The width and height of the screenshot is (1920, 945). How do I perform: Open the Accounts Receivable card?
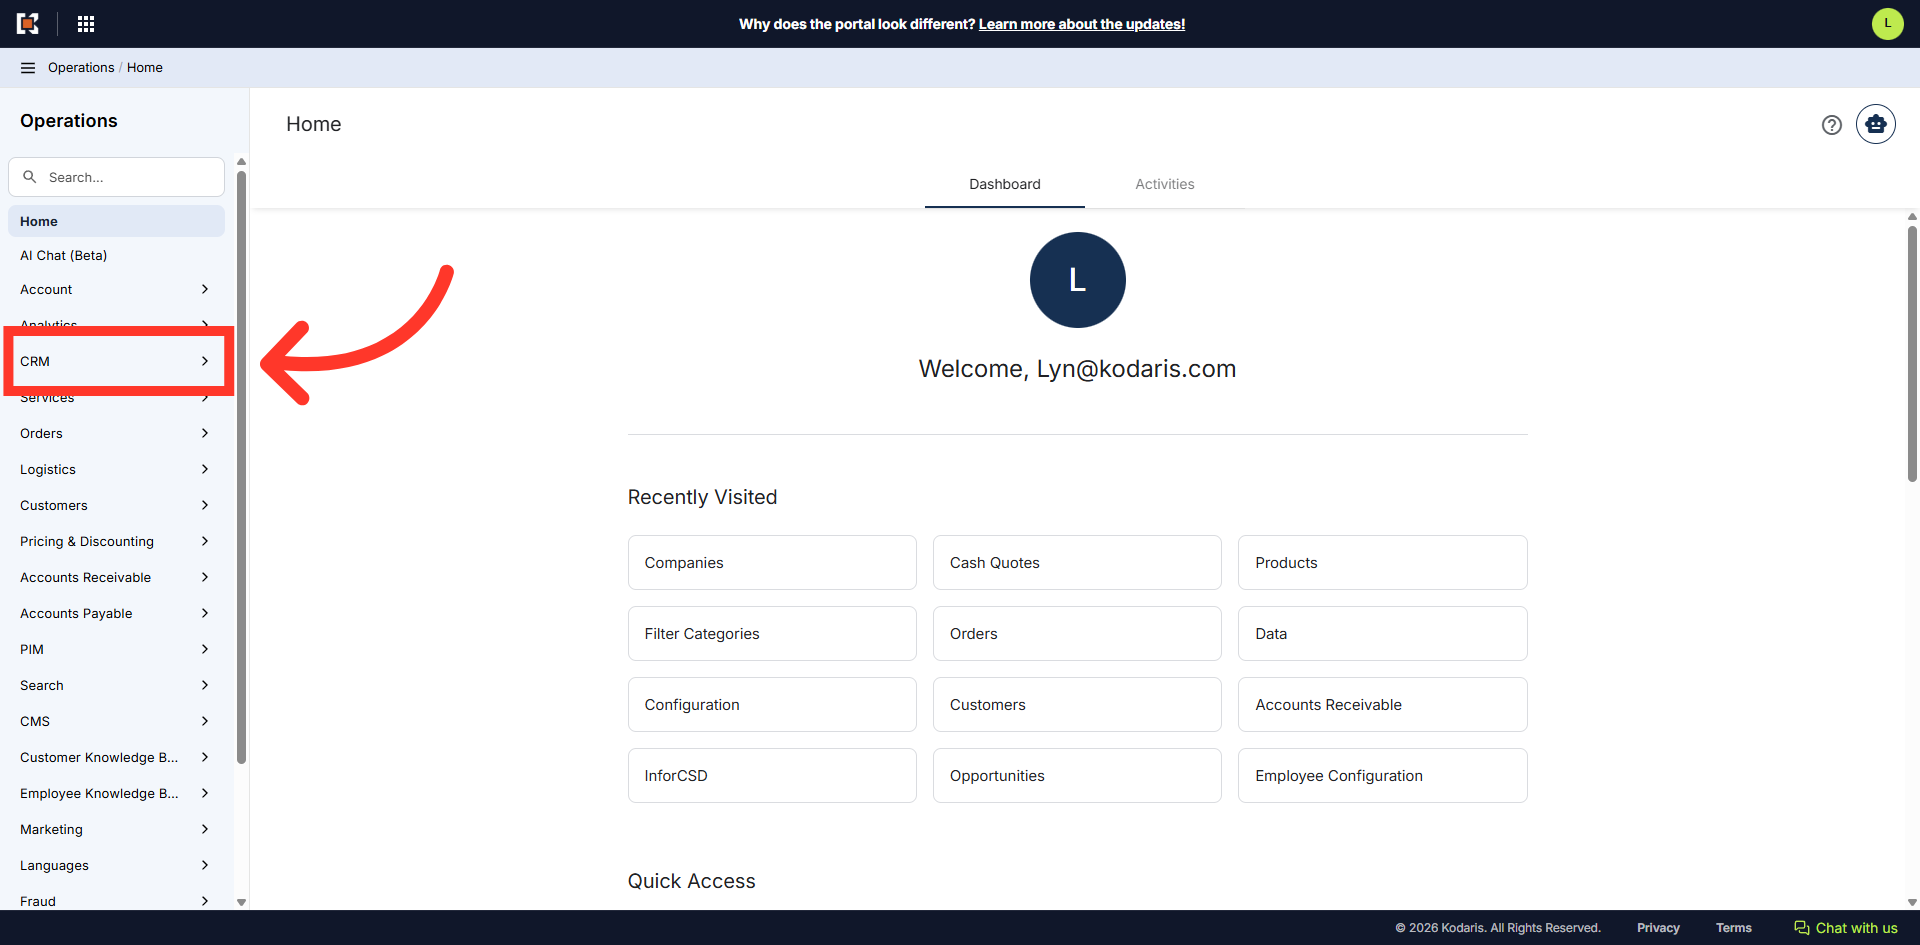1382,705
